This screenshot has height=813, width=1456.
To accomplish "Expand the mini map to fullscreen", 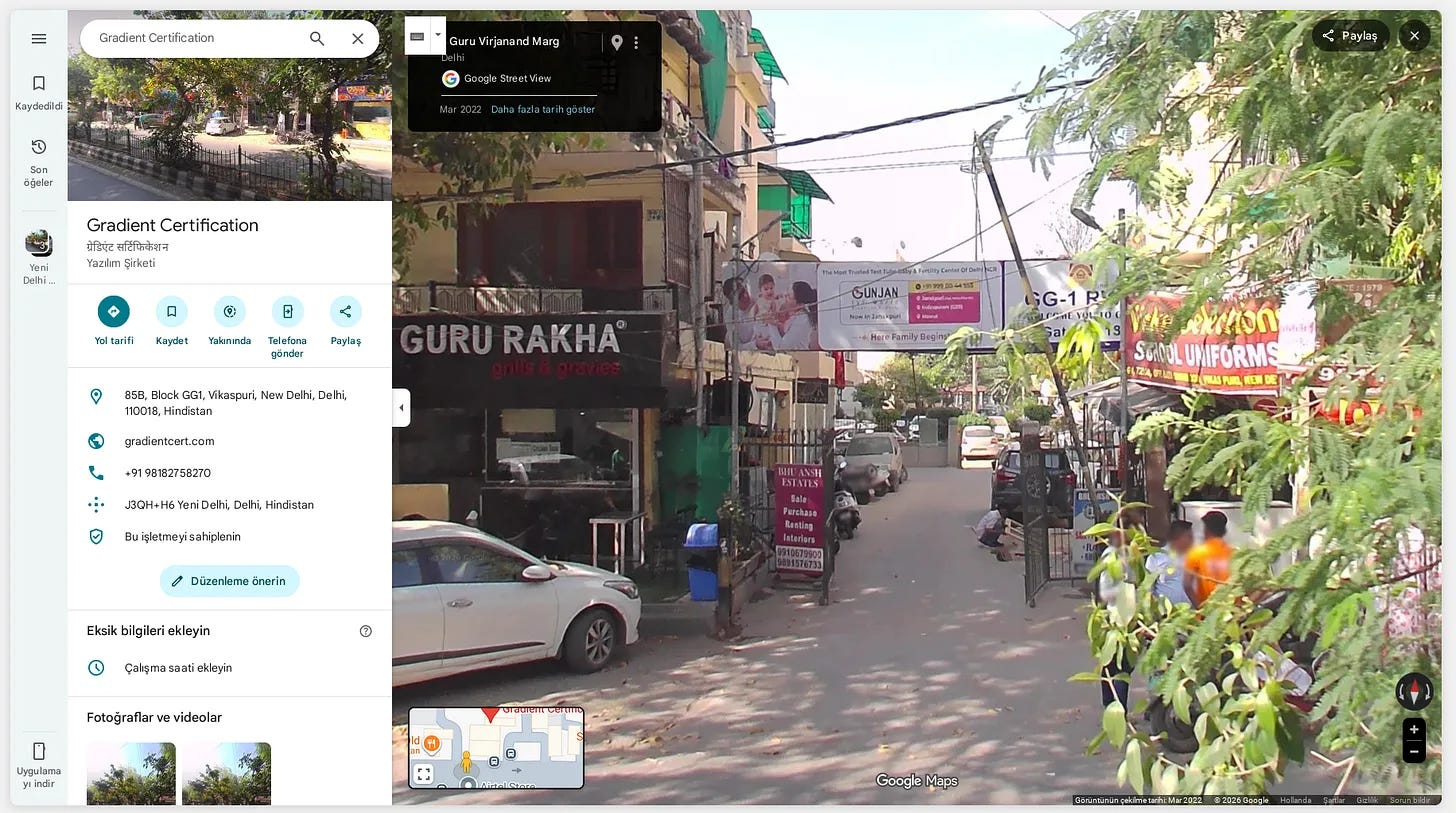I will coord(424,774).
